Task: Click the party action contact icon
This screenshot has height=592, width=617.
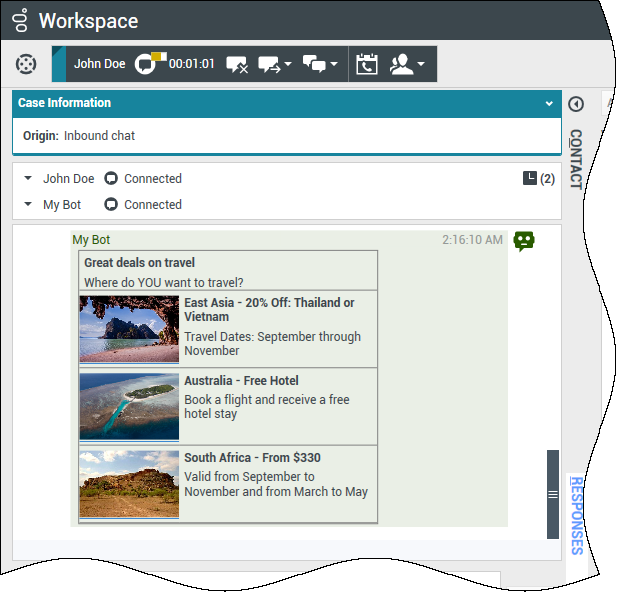Action: tap(402, 64)
